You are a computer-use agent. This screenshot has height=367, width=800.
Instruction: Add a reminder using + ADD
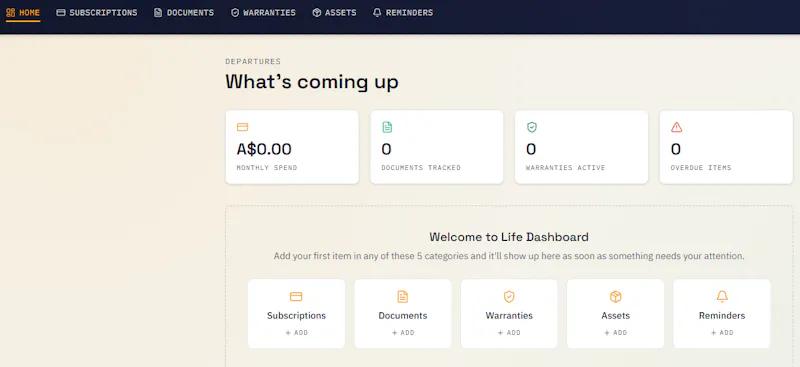tap(722, 333)
